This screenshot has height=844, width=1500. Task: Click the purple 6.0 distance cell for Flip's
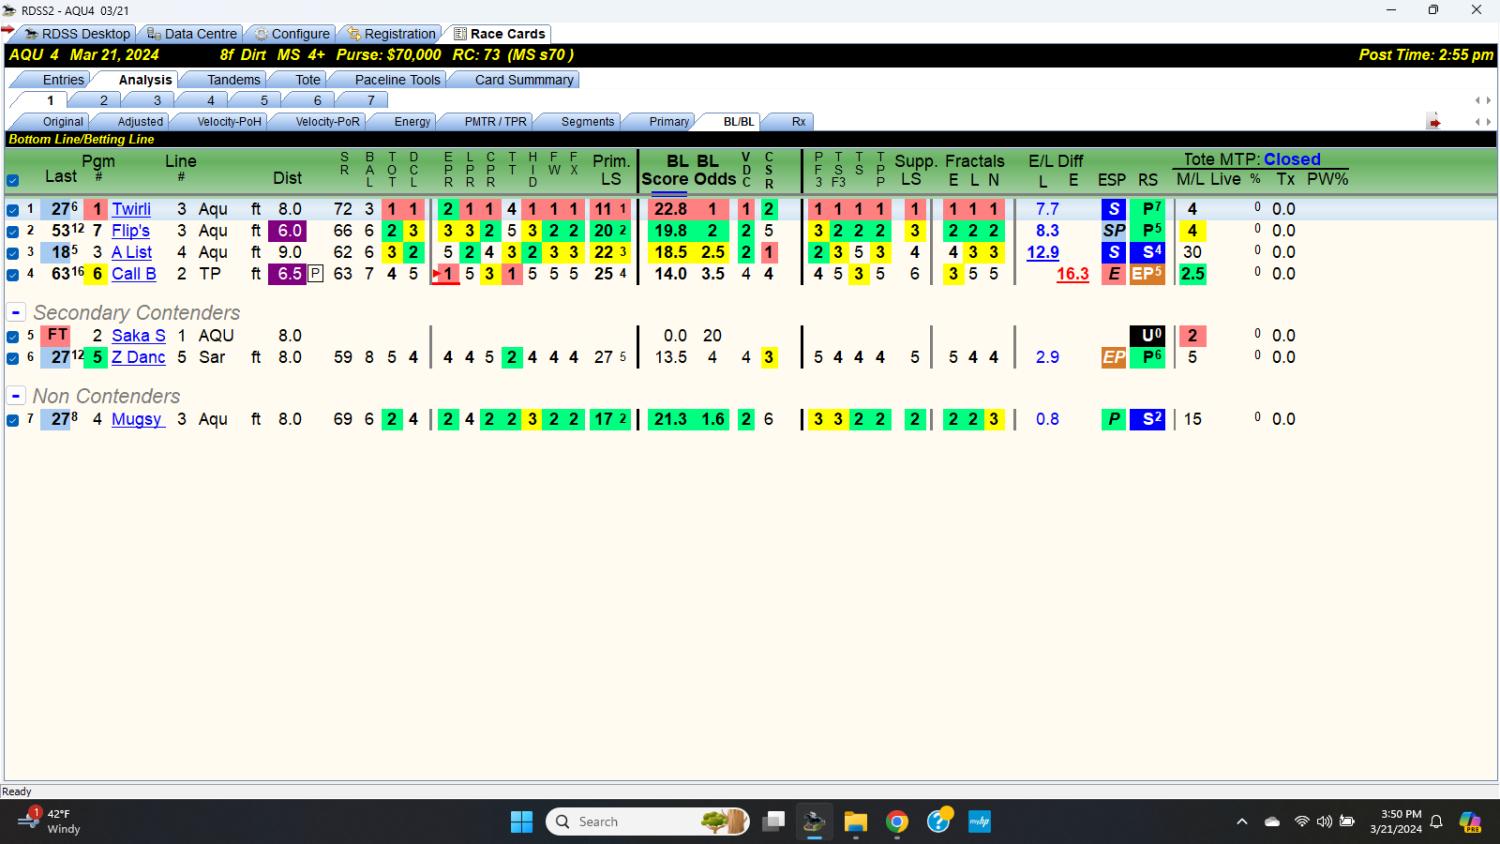point(289,231)
